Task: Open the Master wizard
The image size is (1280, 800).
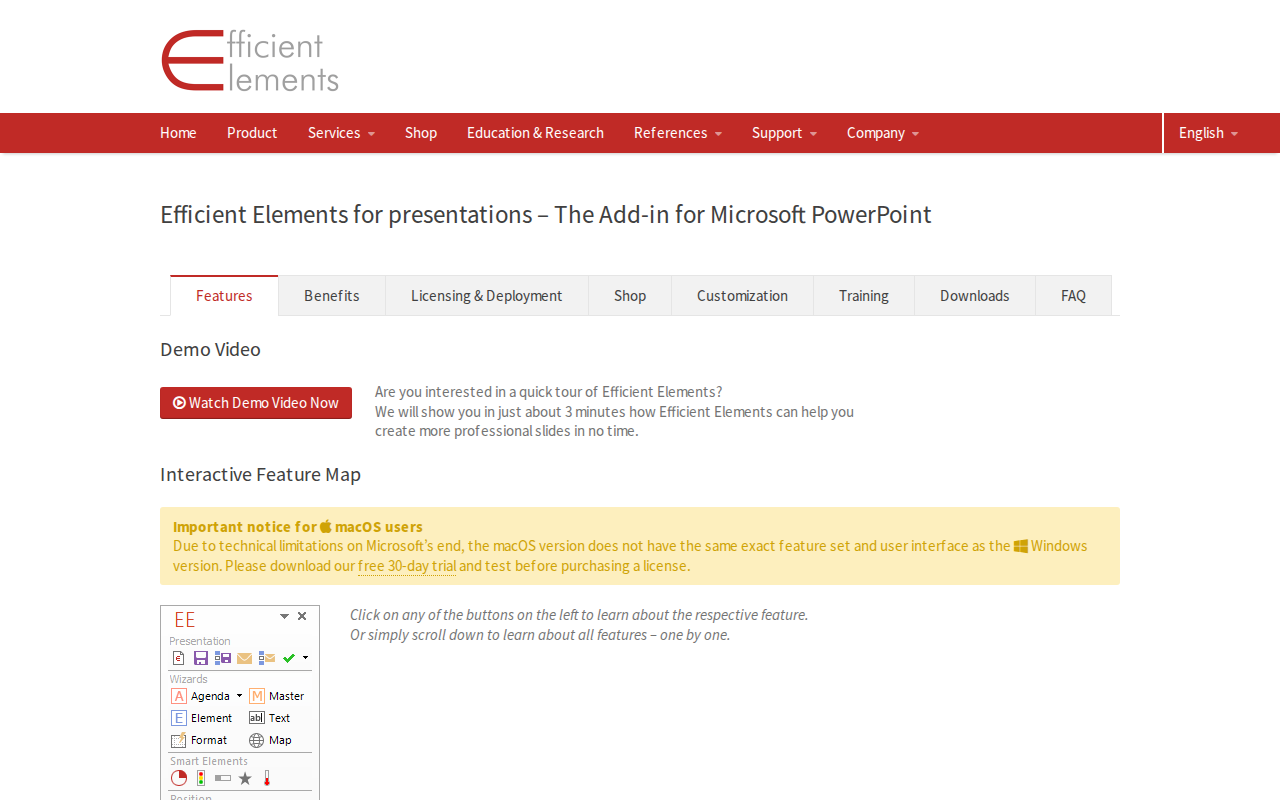Action: pos(277,696)
